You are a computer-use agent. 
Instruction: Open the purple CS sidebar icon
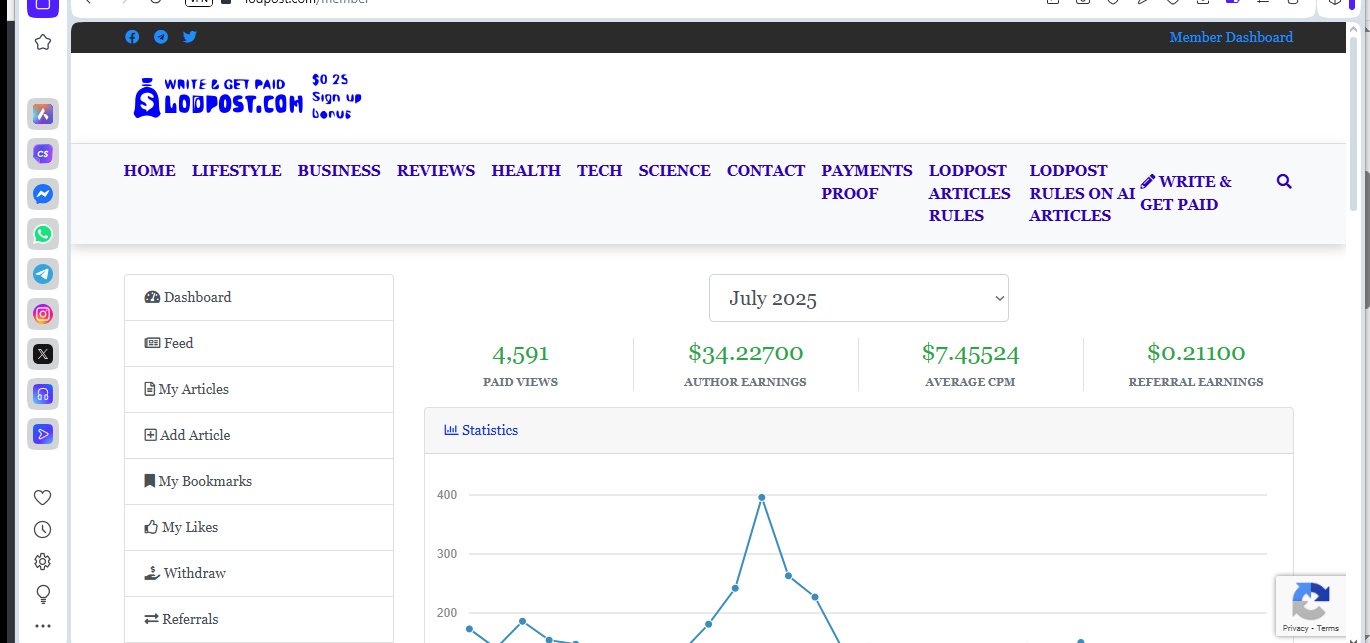click(43, 154)
